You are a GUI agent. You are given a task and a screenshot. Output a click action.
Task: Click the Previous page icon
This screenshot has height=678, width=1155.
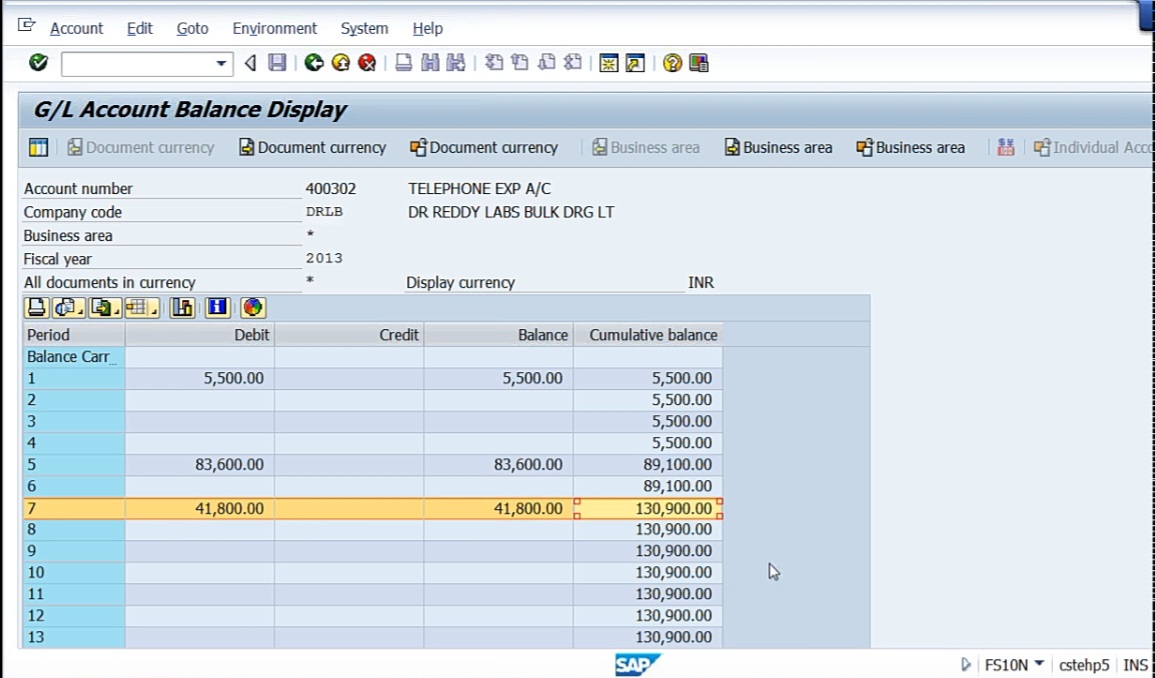click(x=520, y=63)
